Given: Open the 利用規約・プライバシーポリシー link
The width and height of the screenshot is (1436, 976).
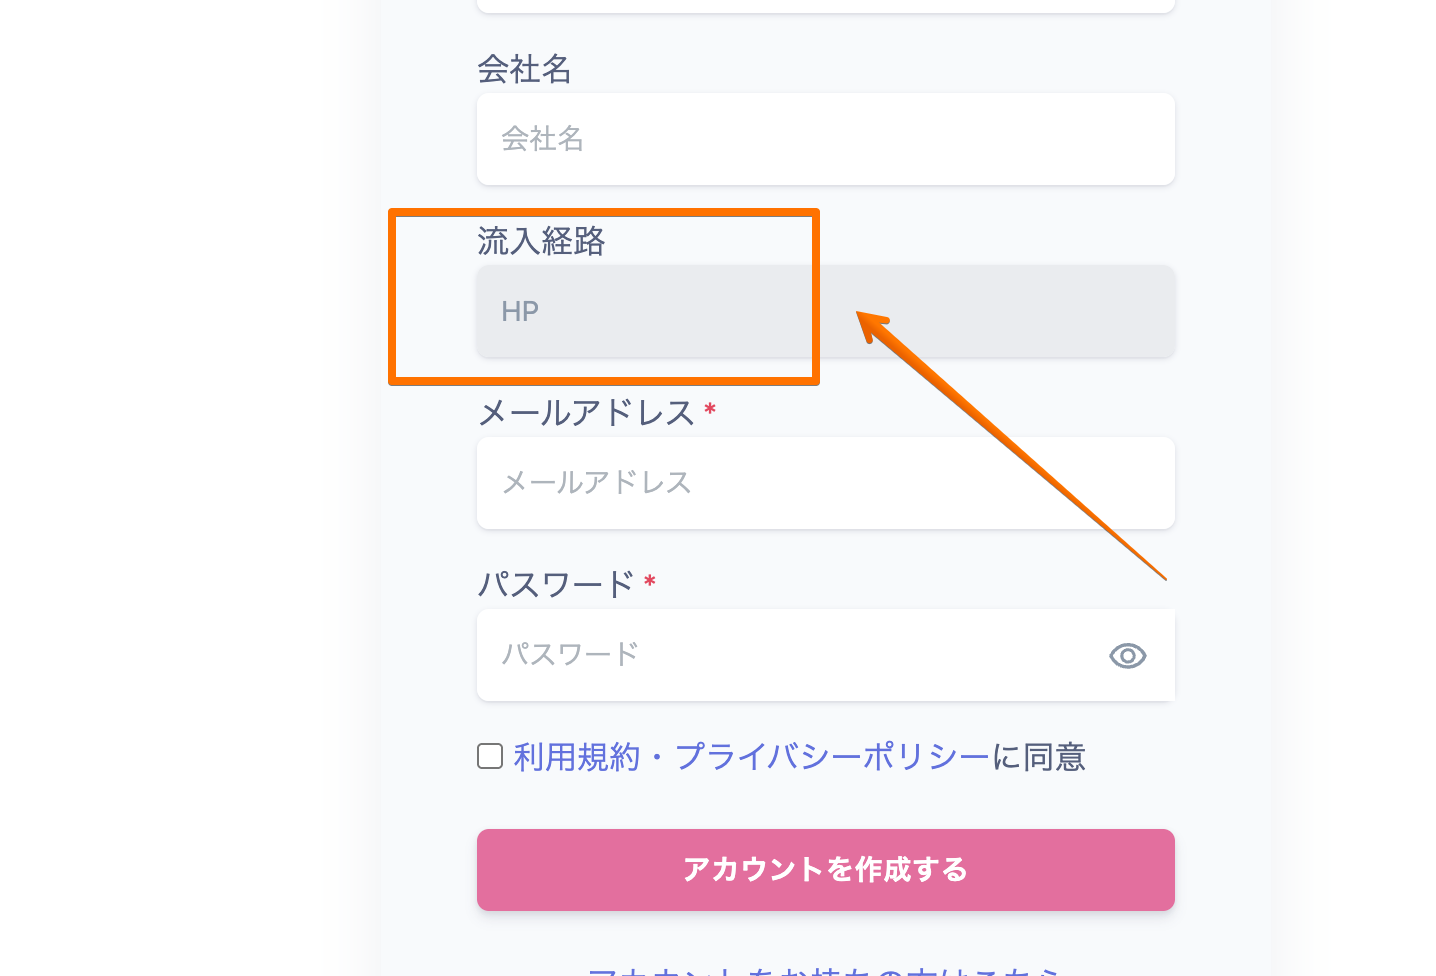Looking at the screenshot, I should (x=751, y=757).
